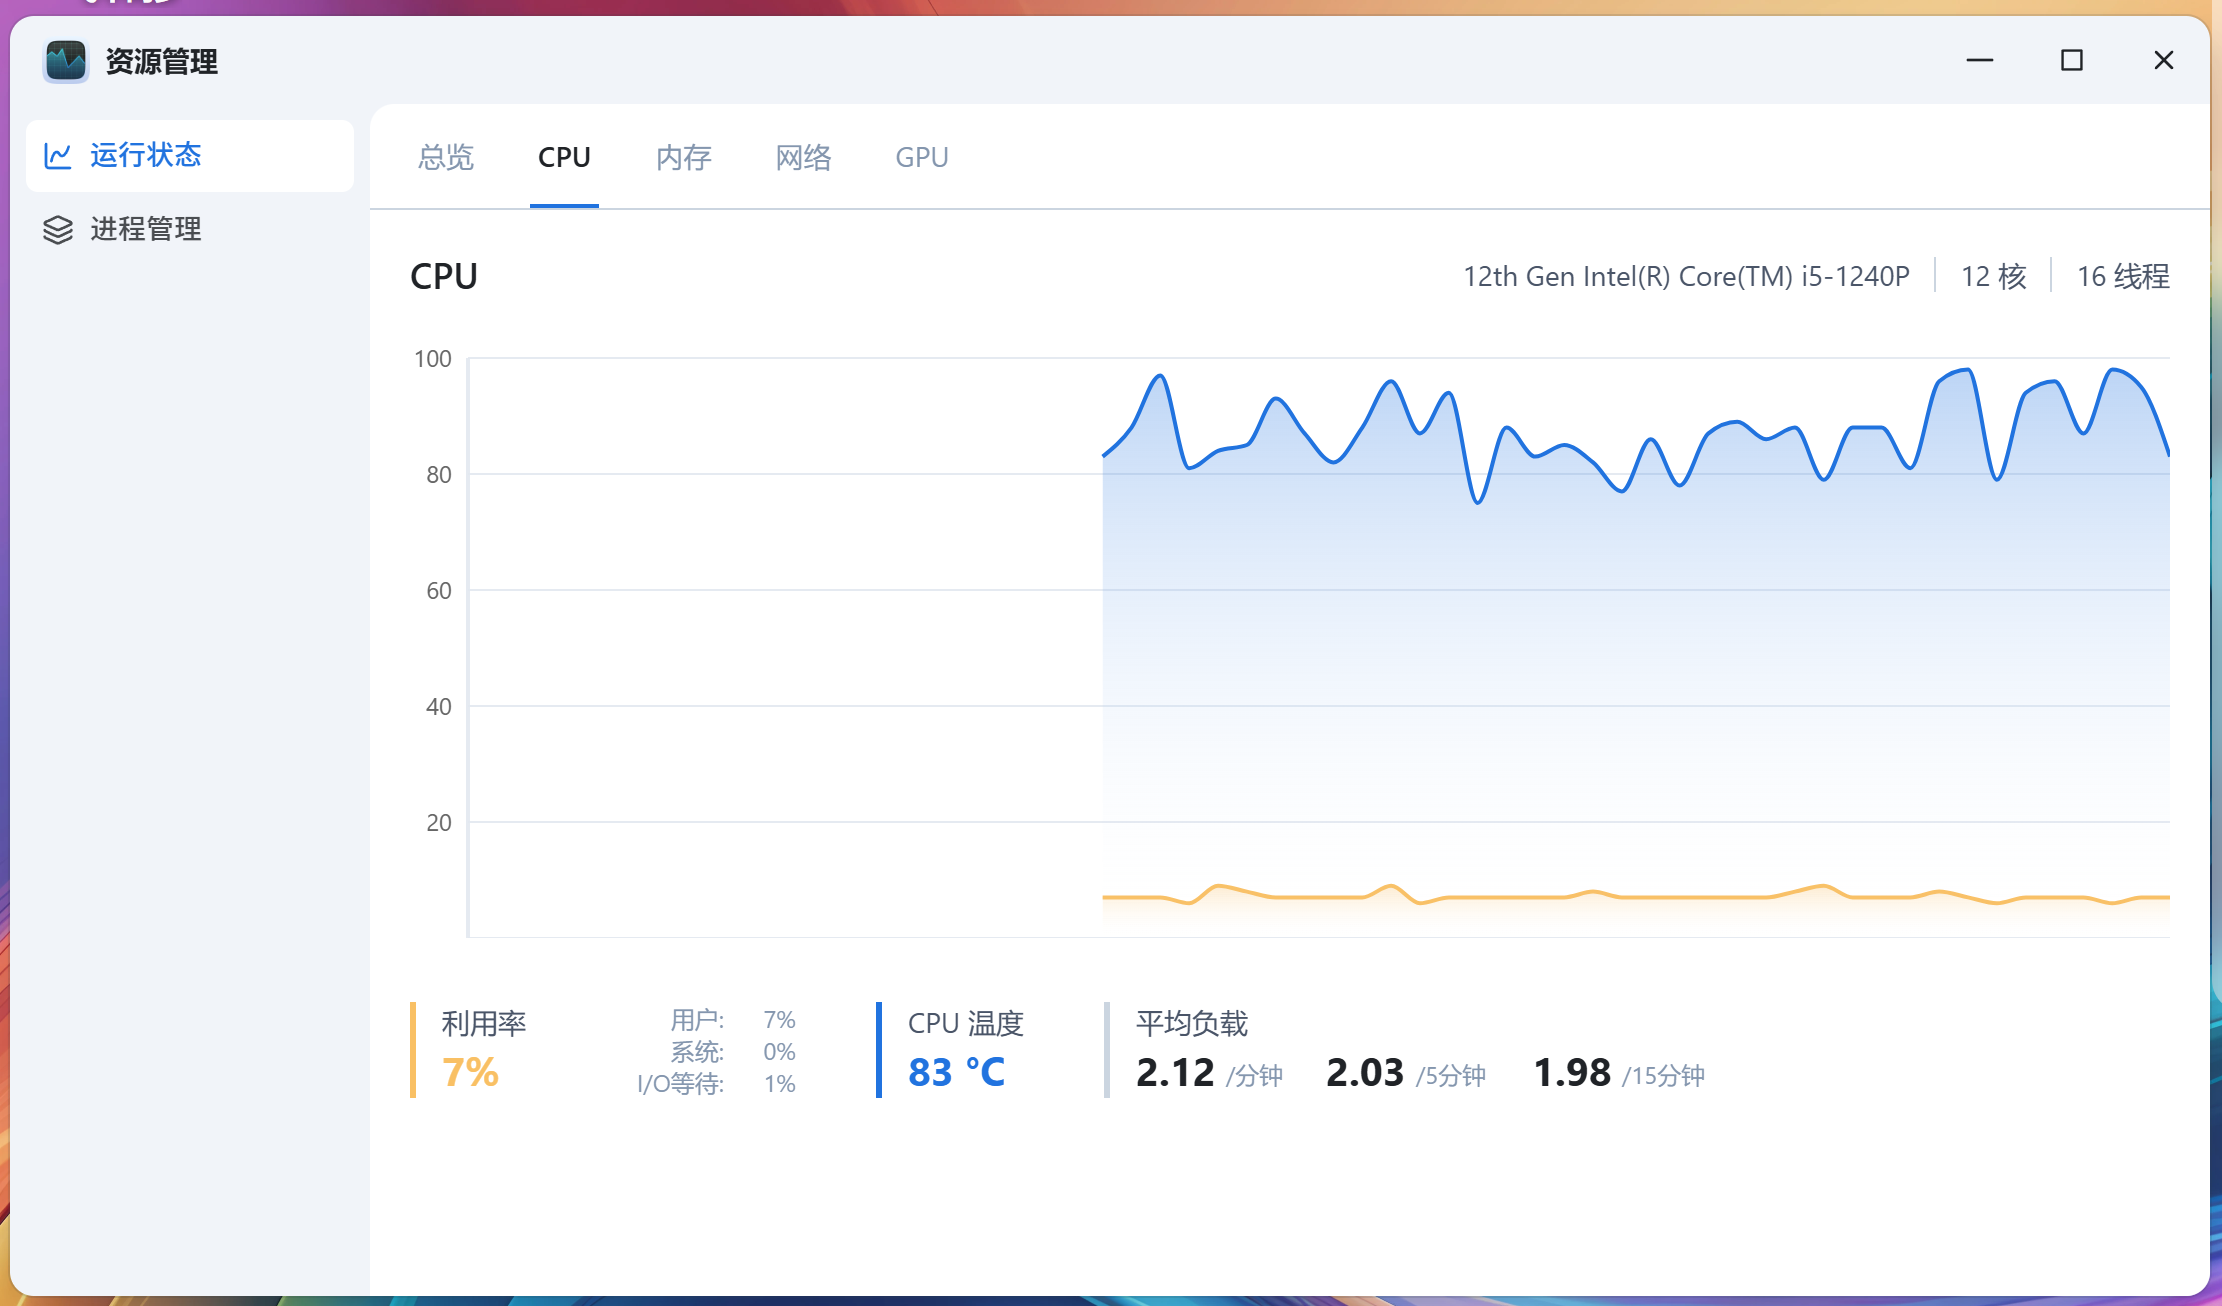Click the Resource Monitor app icon
Viewport: 2222px width, 1306px height.
[66, 61]
